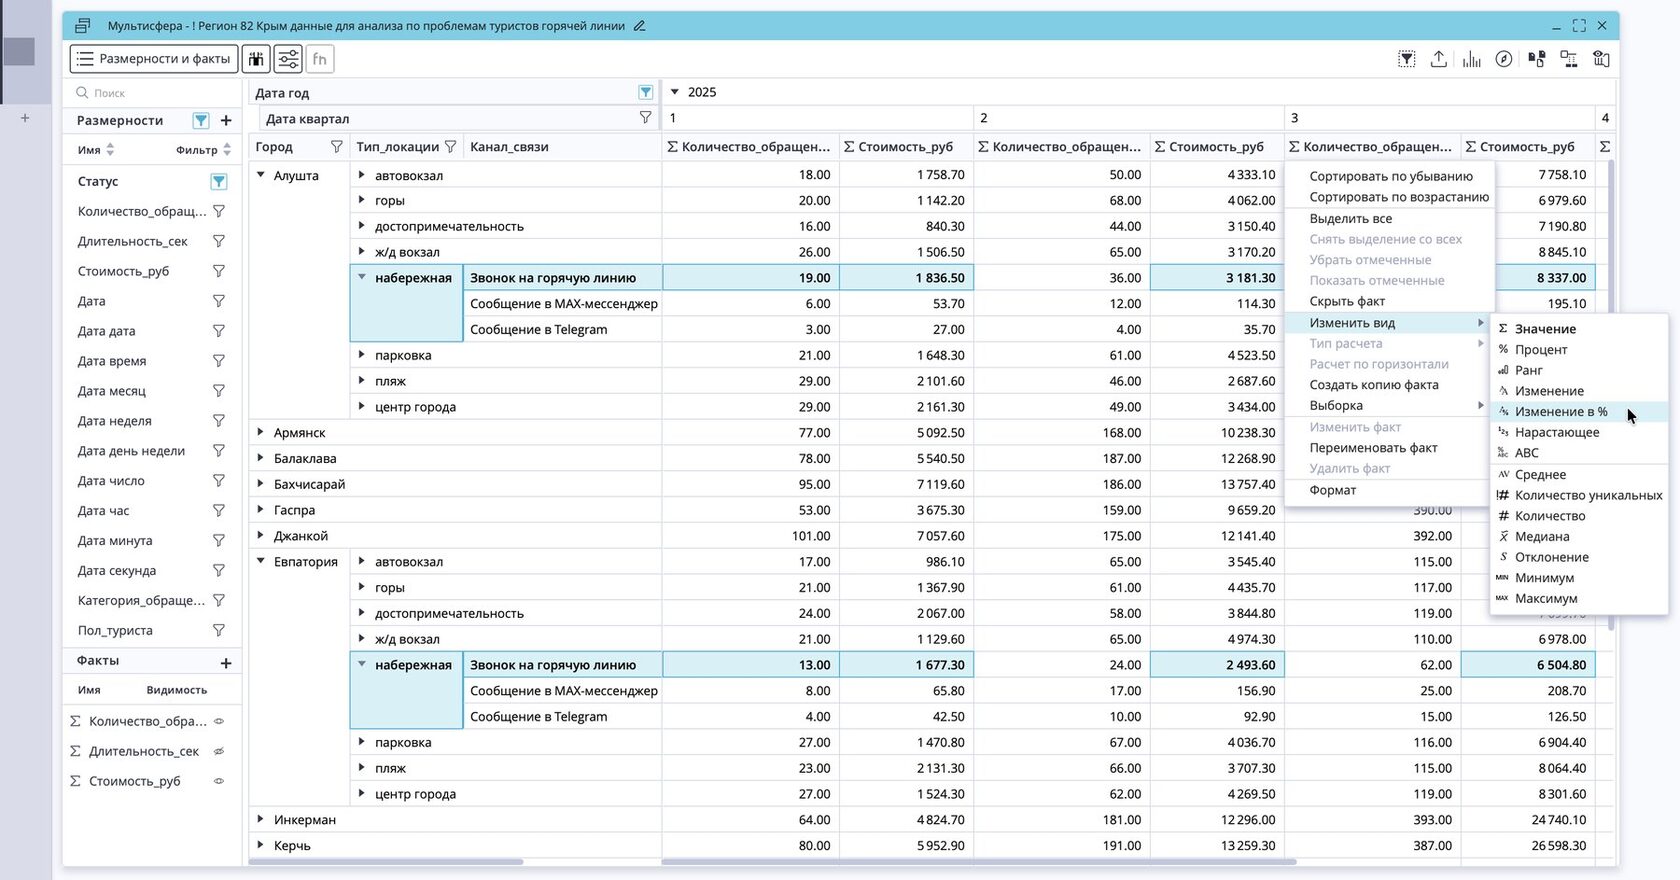This screenshot has width=1680, height=880.
Task: Expand the Армянск city row
Action: (261, 433)
